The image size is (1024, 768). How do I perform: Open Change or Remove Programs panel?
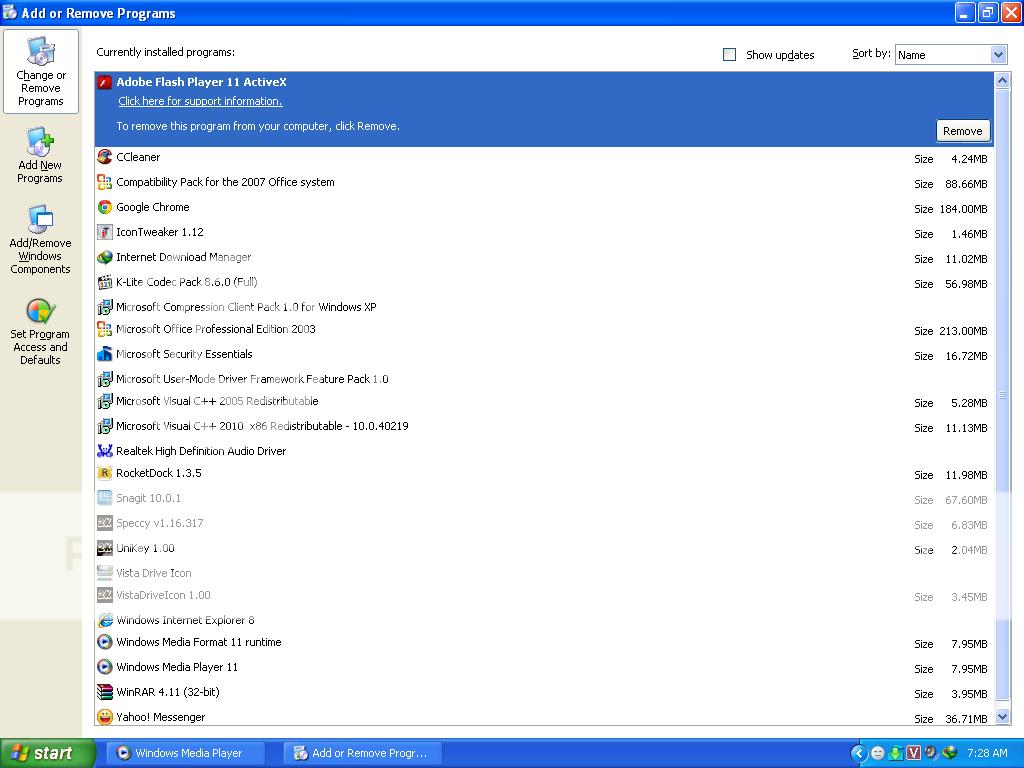point(40,71)
